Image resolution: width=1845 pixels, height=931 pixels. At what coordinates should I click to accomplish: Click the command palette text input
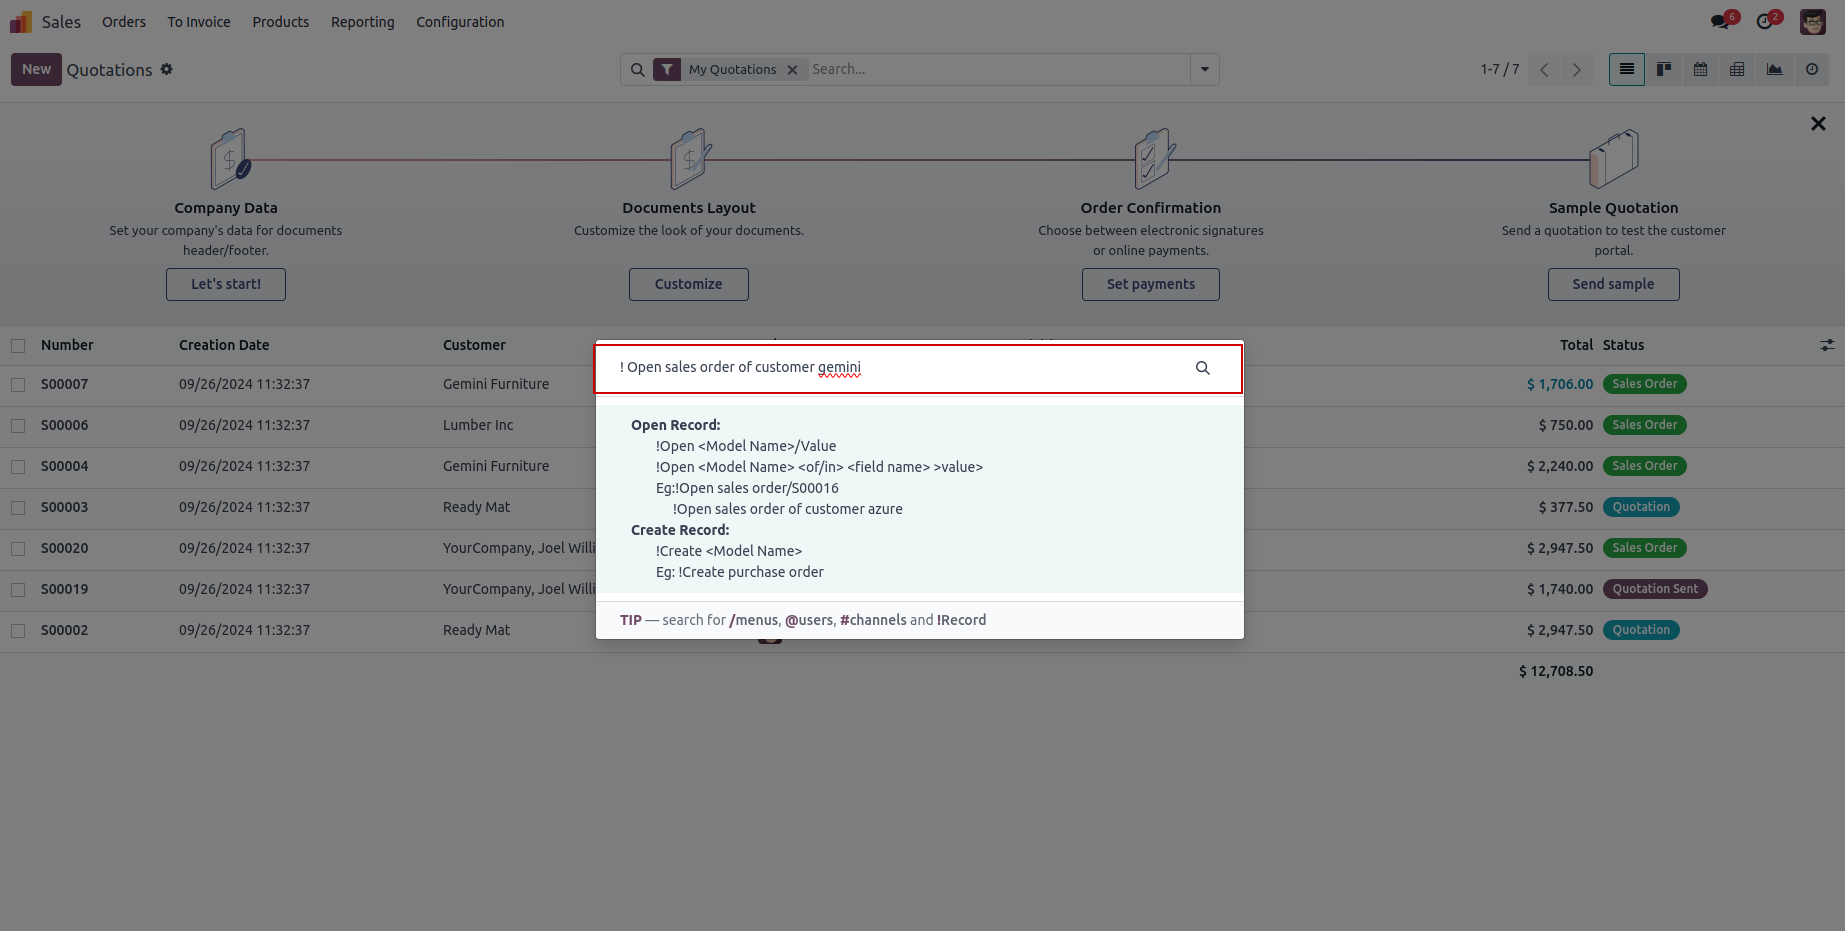[x=900, y=368]
